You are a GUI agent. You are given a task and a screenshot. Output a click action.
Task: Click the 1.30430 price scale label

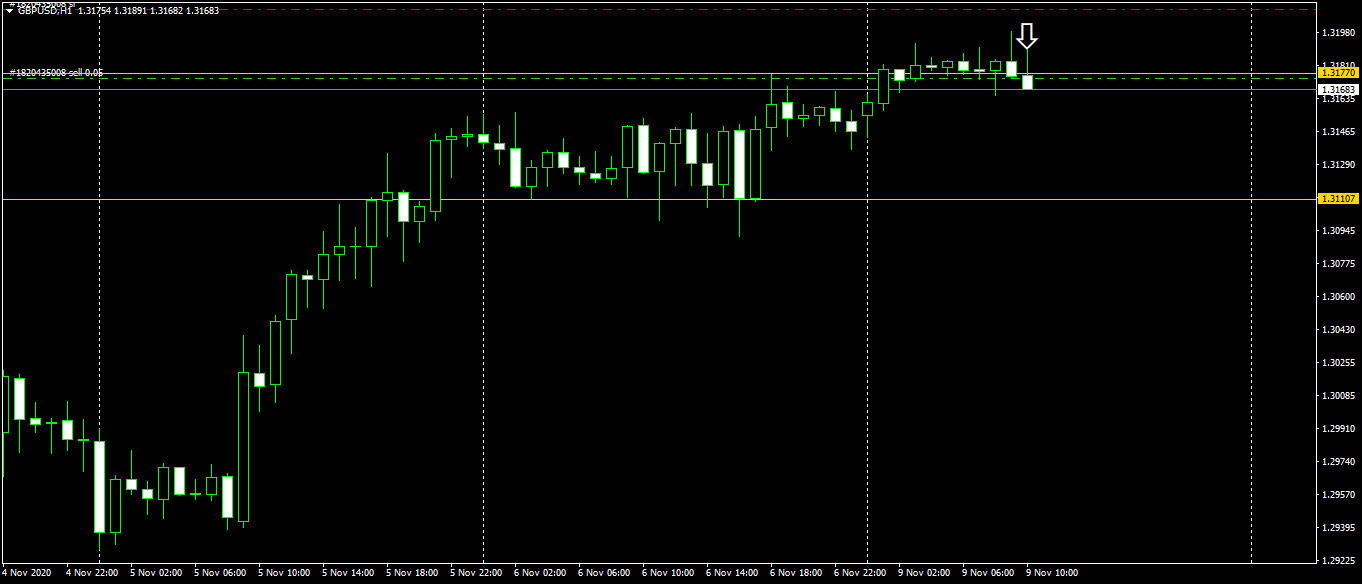click(1338, 329)
